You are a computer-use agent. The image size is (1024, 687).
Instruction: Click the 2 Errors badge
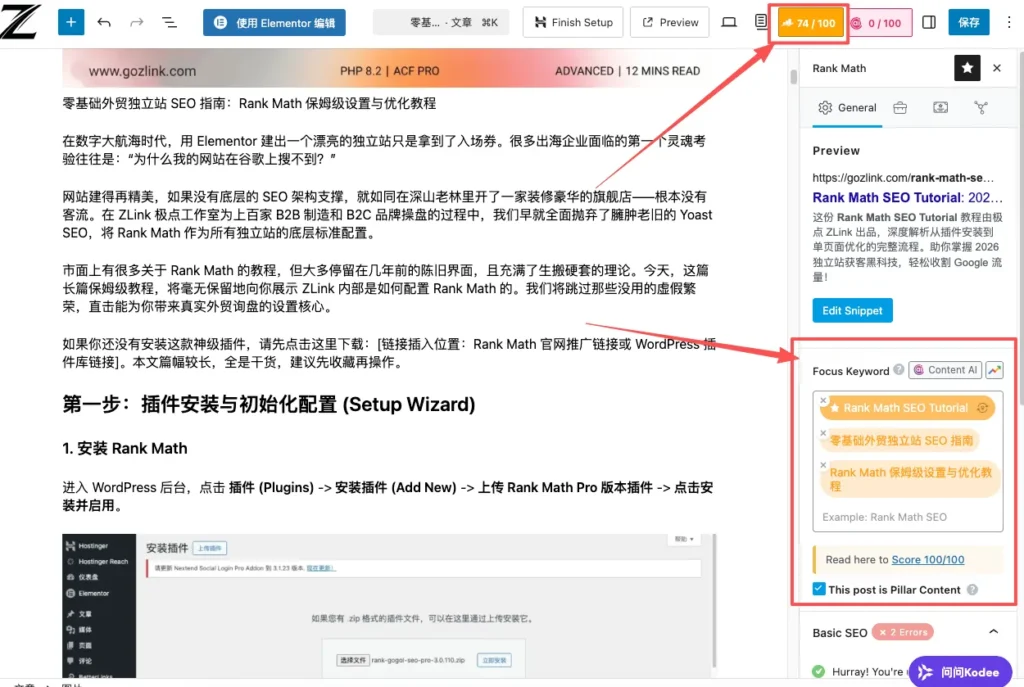pyautogui.click(x=903, y=632)
